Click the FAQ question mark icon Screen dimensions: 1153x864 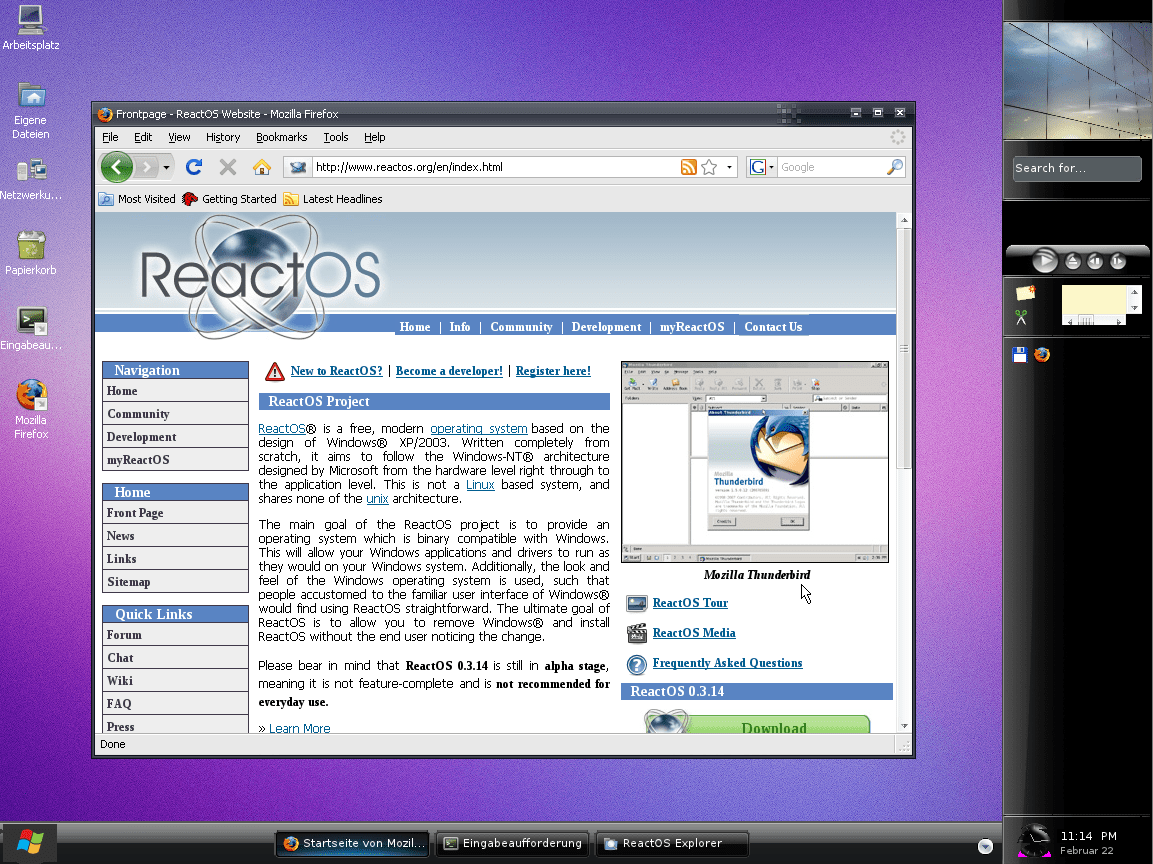pos(637,664)
